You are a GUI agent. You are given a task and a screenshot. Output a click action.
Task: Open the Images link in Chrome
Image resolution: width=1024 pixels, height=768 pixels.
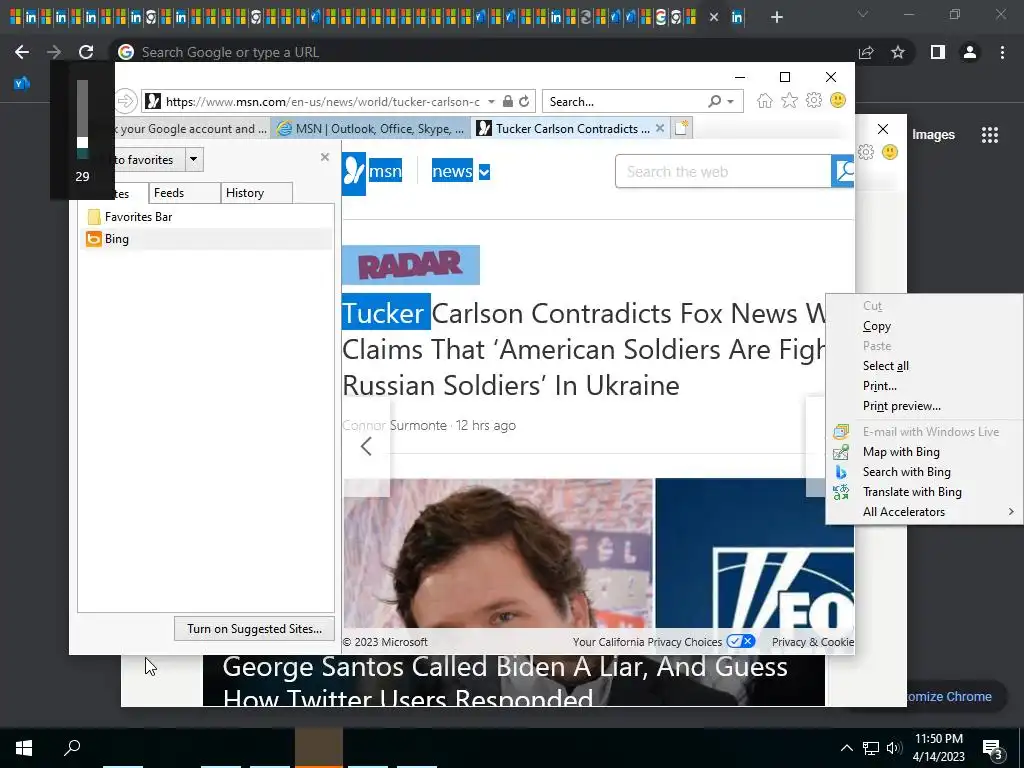tap(933, 135)
